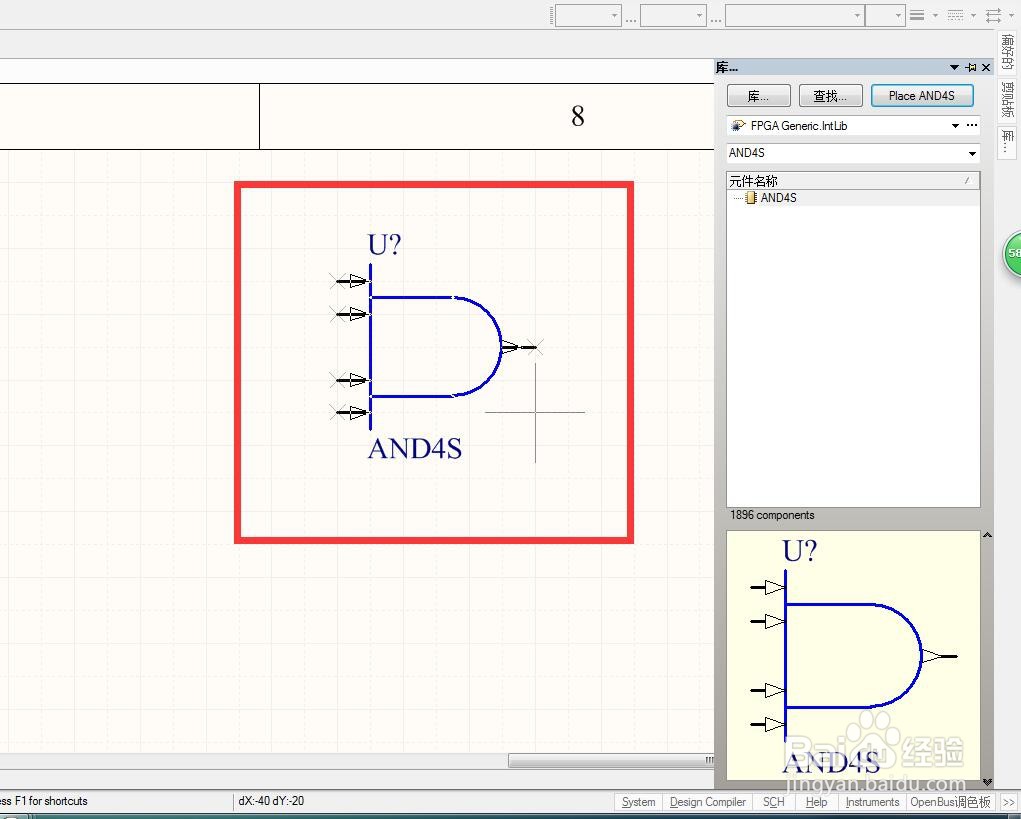Click the ellipsis button after the second toolbar combo box
The height and width of the screenshot is (819, 1021).
click(x=715, y=18)
